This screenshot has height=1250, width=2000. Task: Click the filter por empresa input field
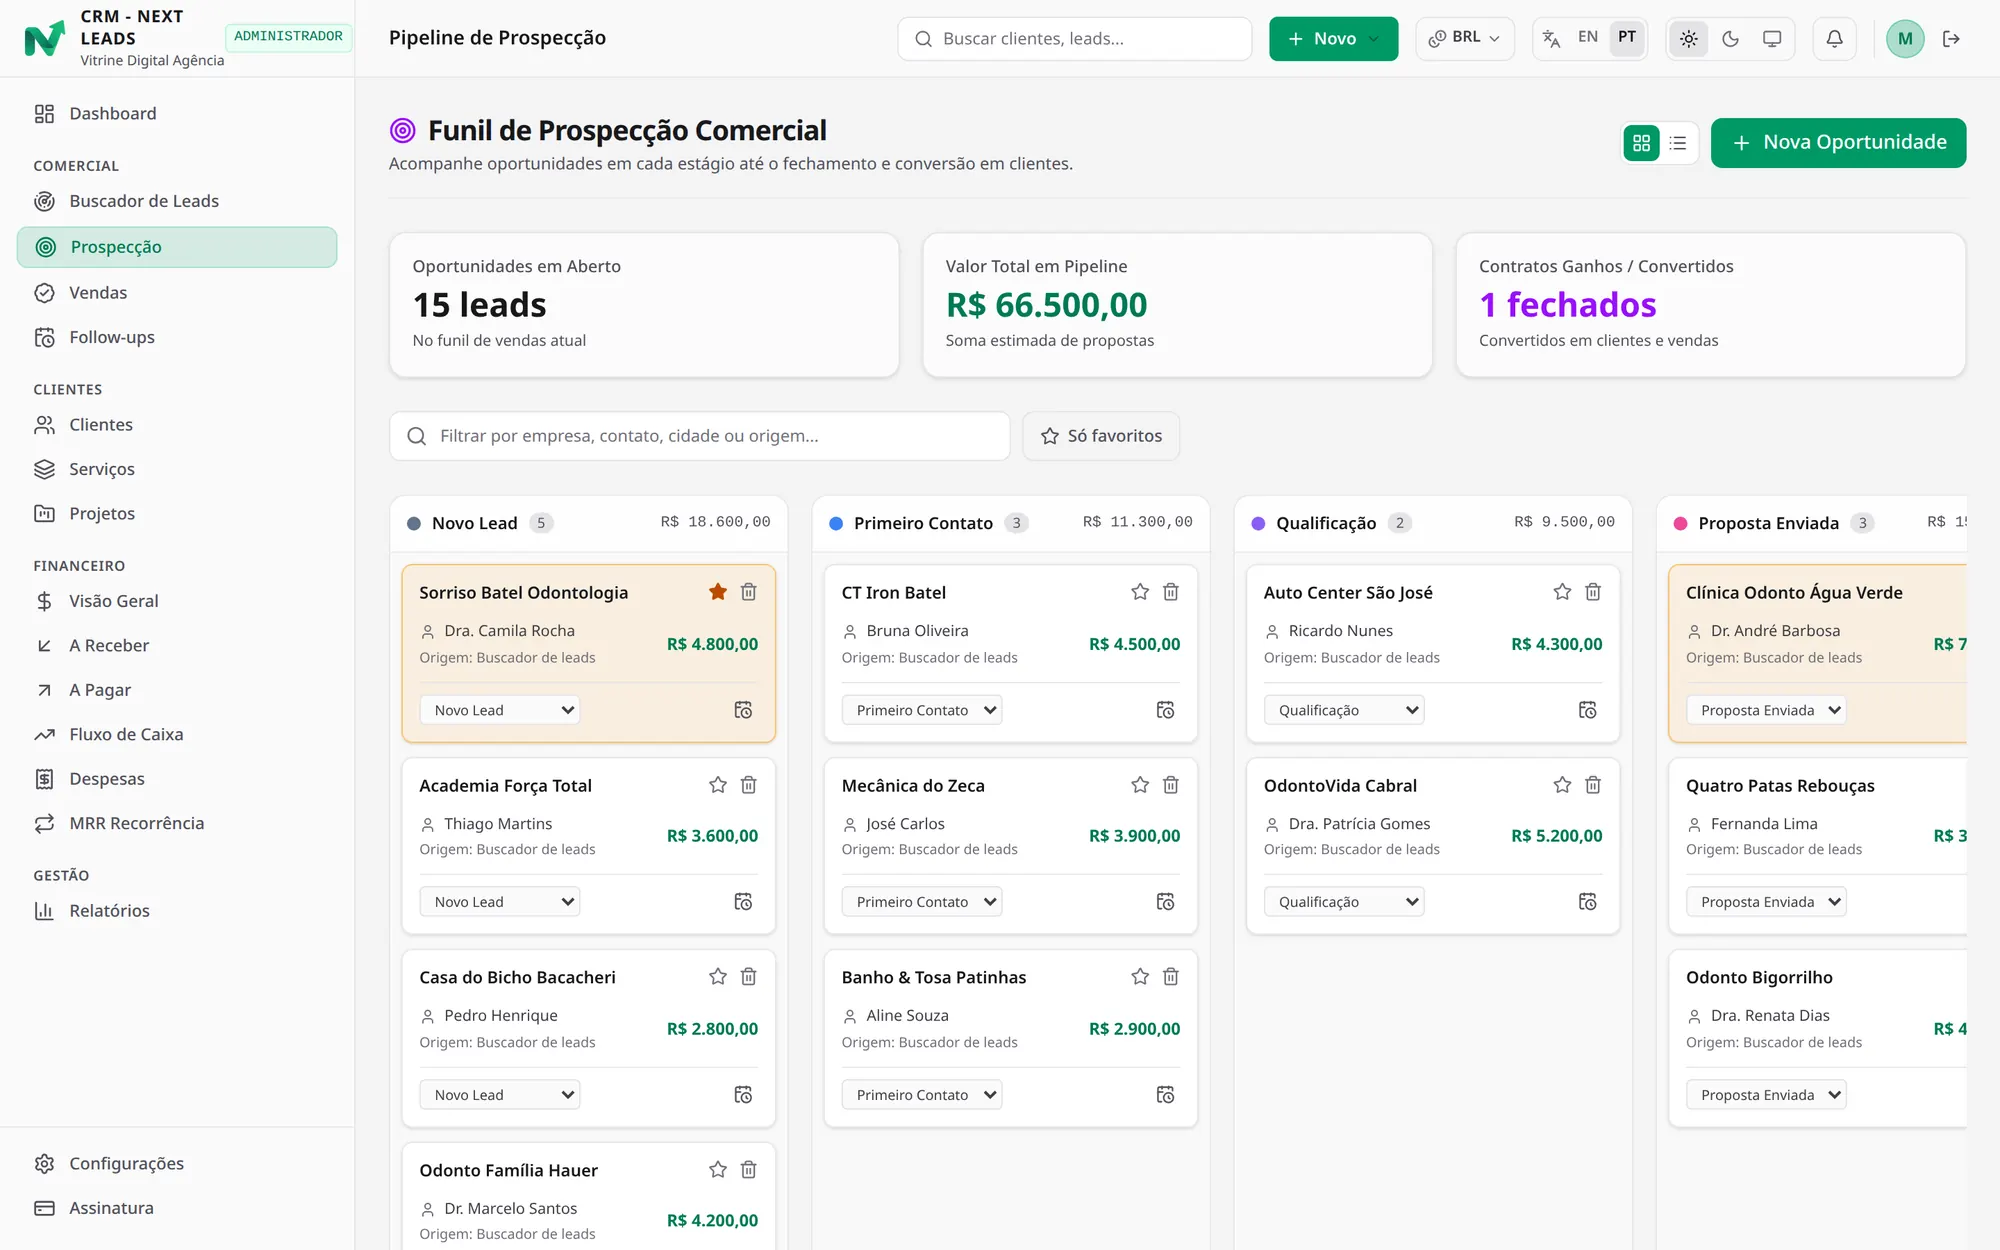click(x=700, y=436)
